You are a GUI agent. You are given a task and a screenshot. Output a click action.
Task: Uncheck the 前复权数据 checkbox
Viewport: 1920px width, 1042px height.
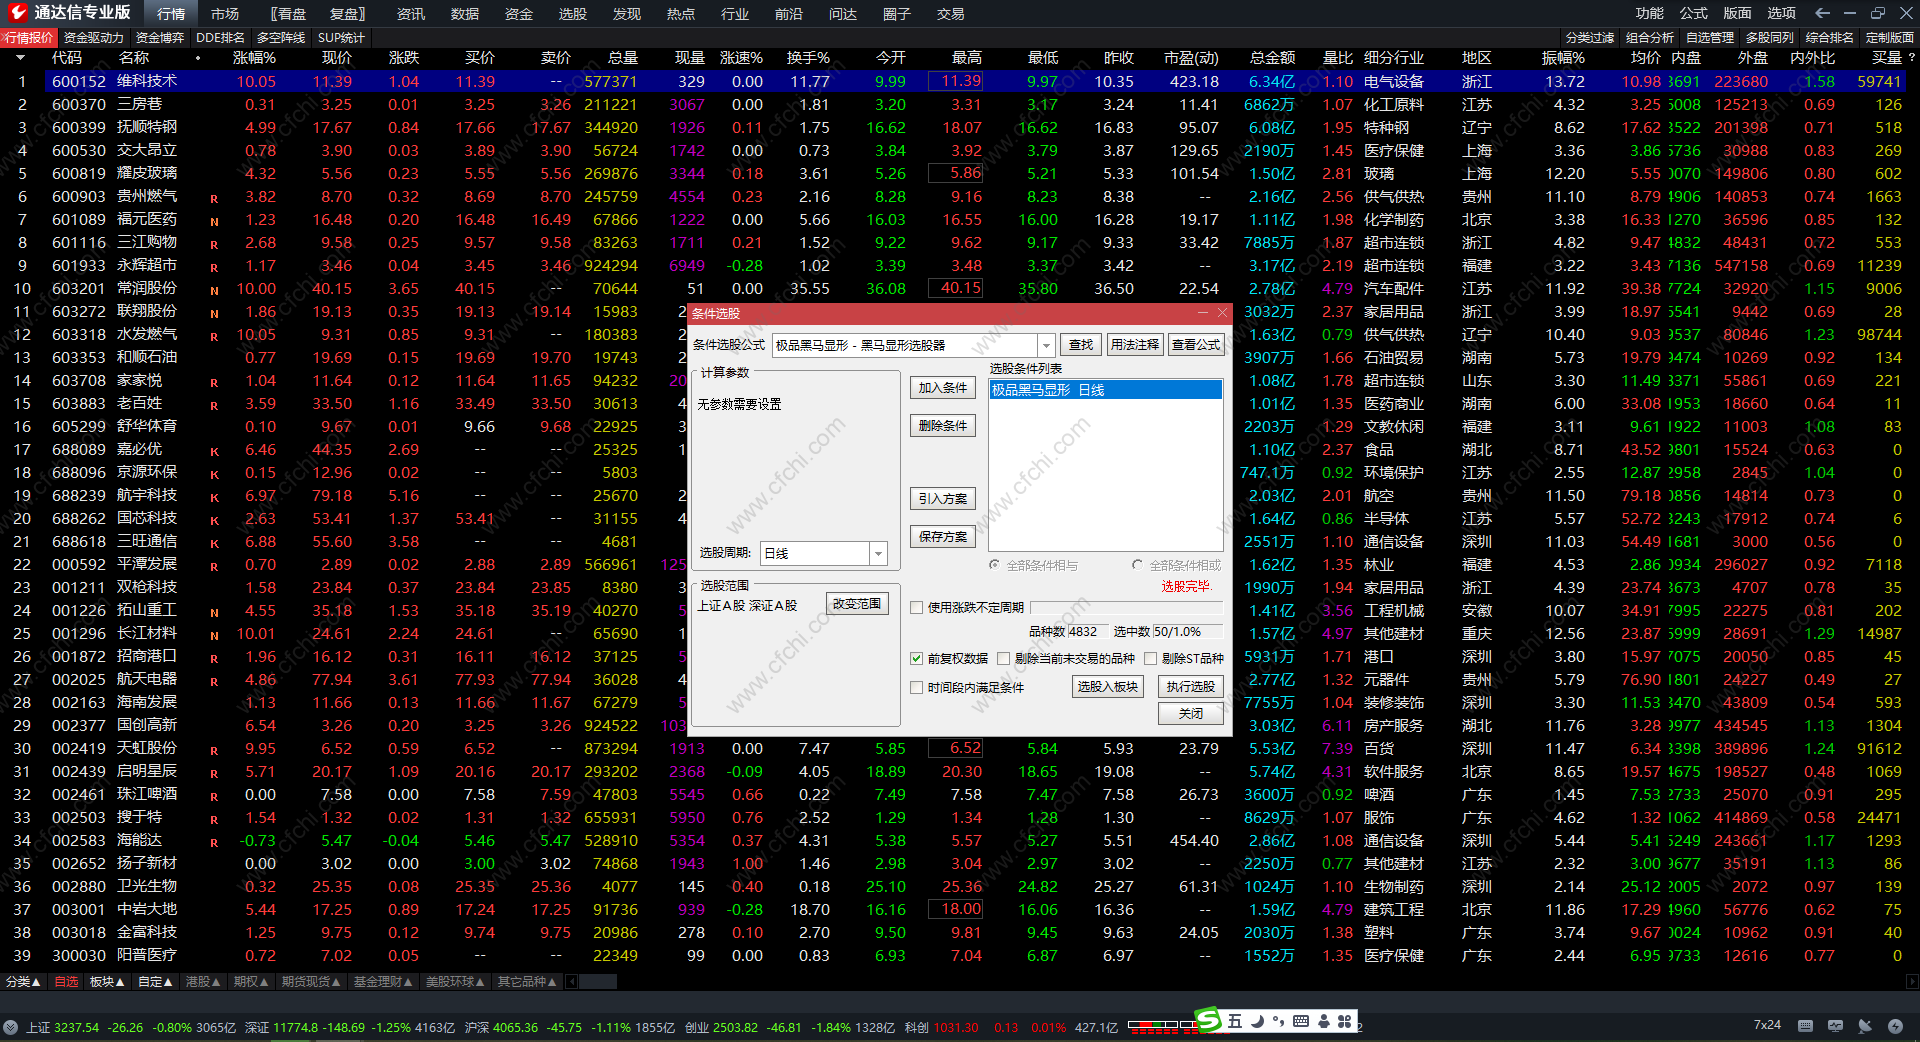[x=916, y=659]
